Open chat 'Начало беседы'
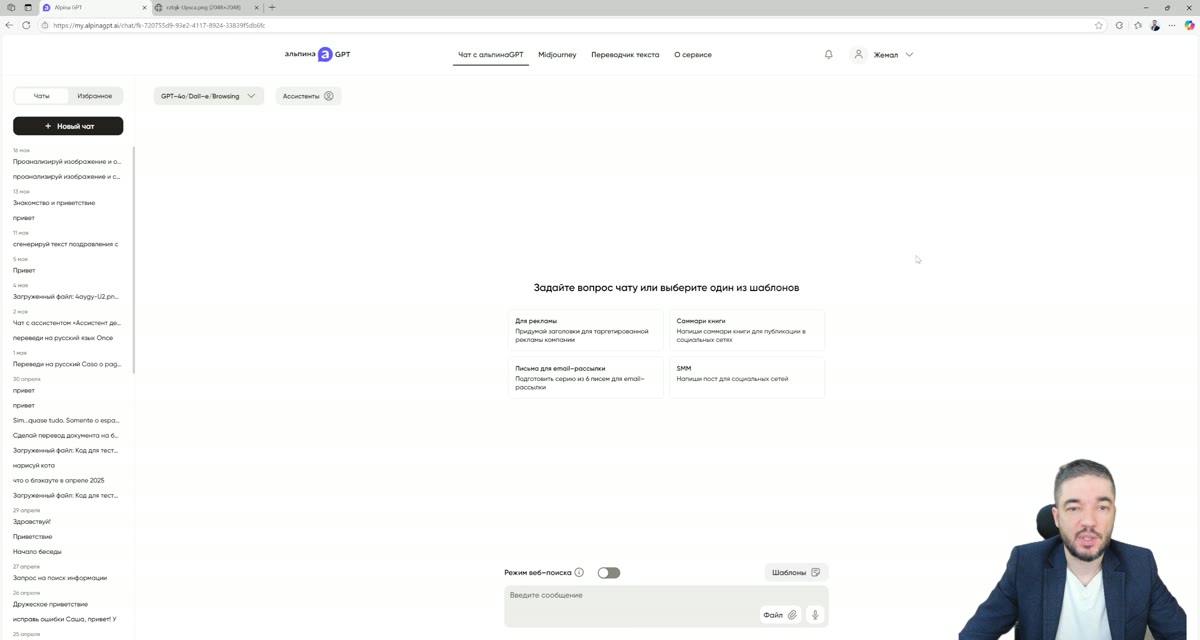The height and width of the screenshot is (640, 1200). (x=37, y=552)
